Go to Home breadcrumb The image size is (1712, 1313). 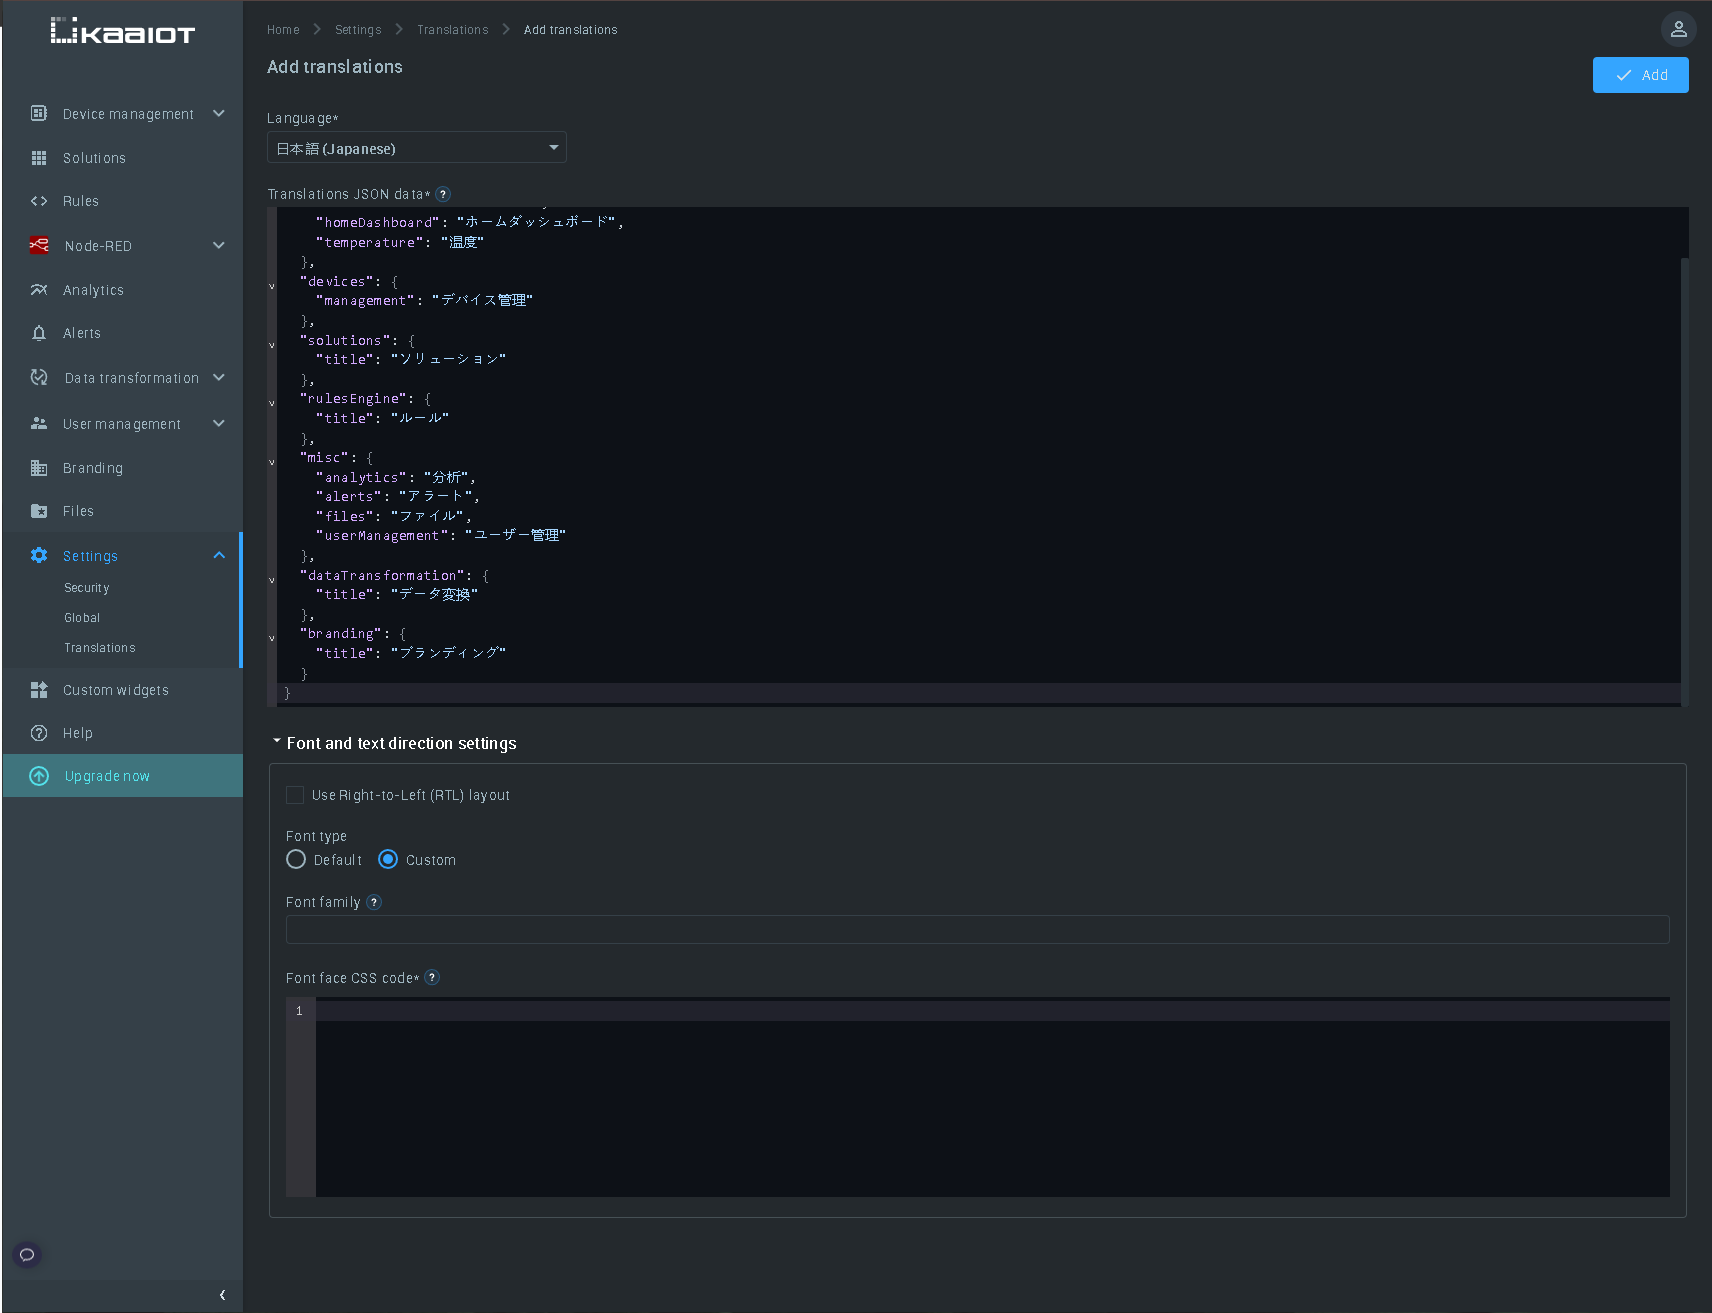(283, 30)
